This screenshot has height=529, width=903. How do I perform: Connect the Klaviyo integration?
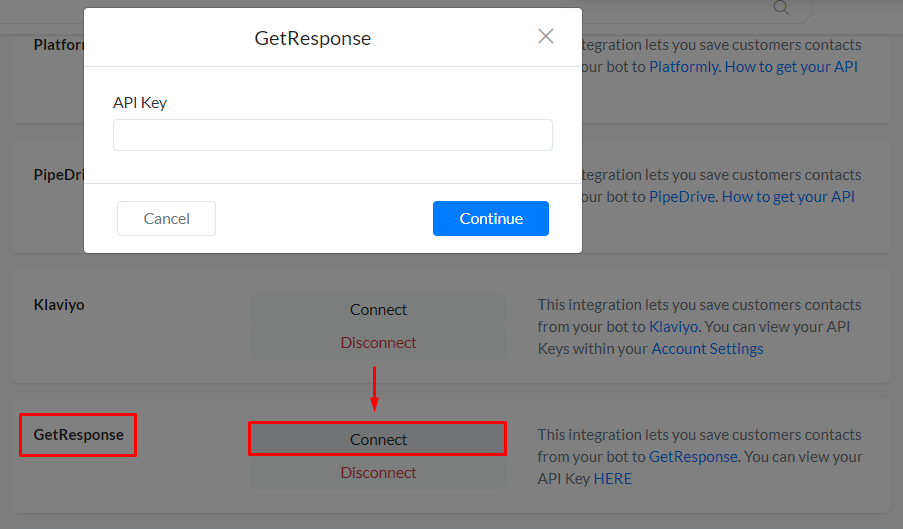tap(378, 310)
